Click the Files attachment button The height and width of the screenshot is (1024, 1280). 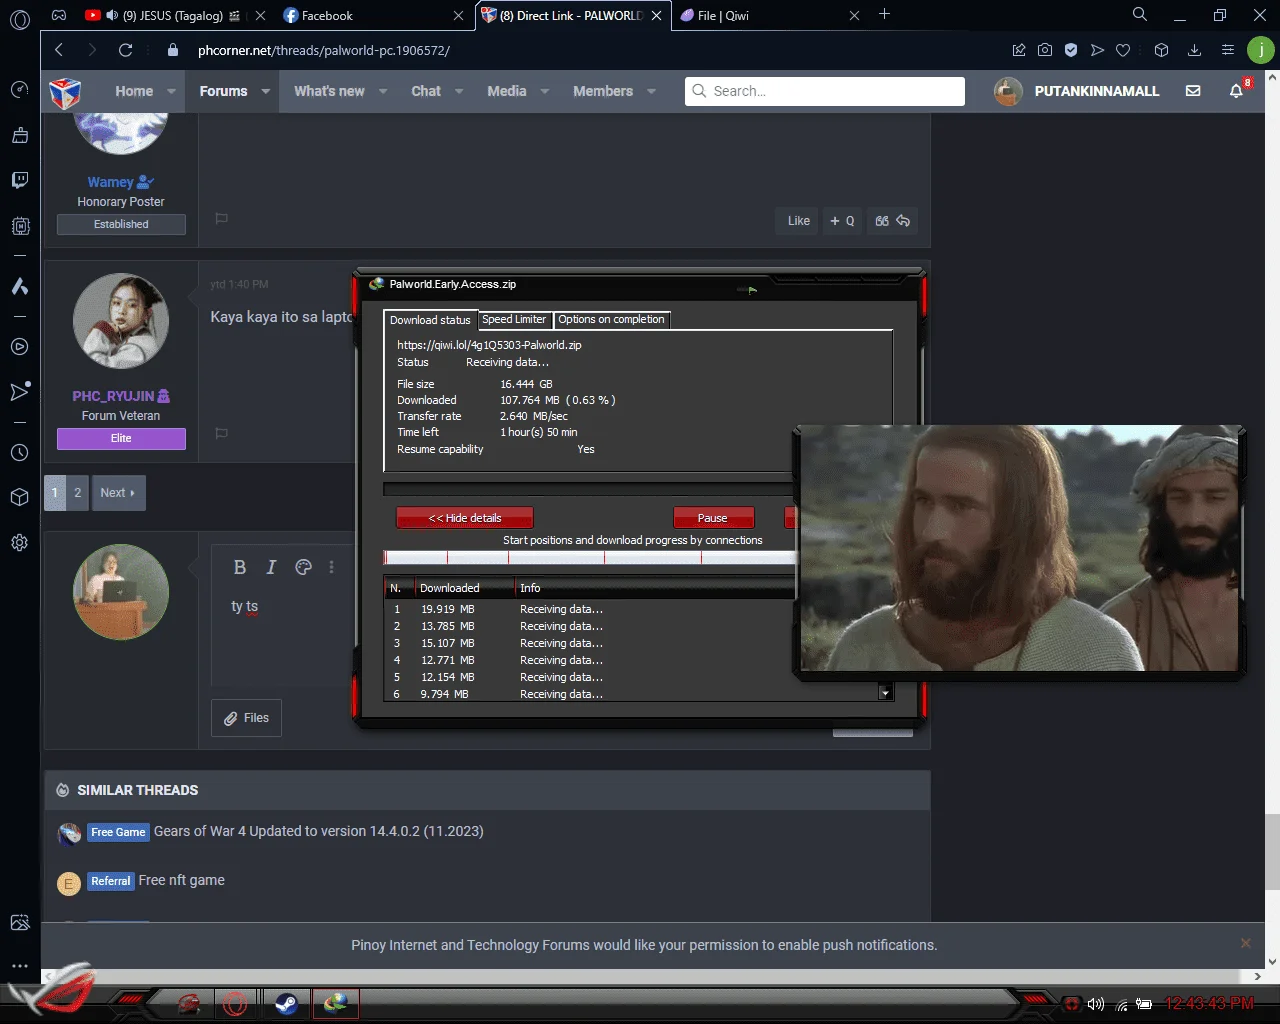pyautogui.click(x=246, y=718)
